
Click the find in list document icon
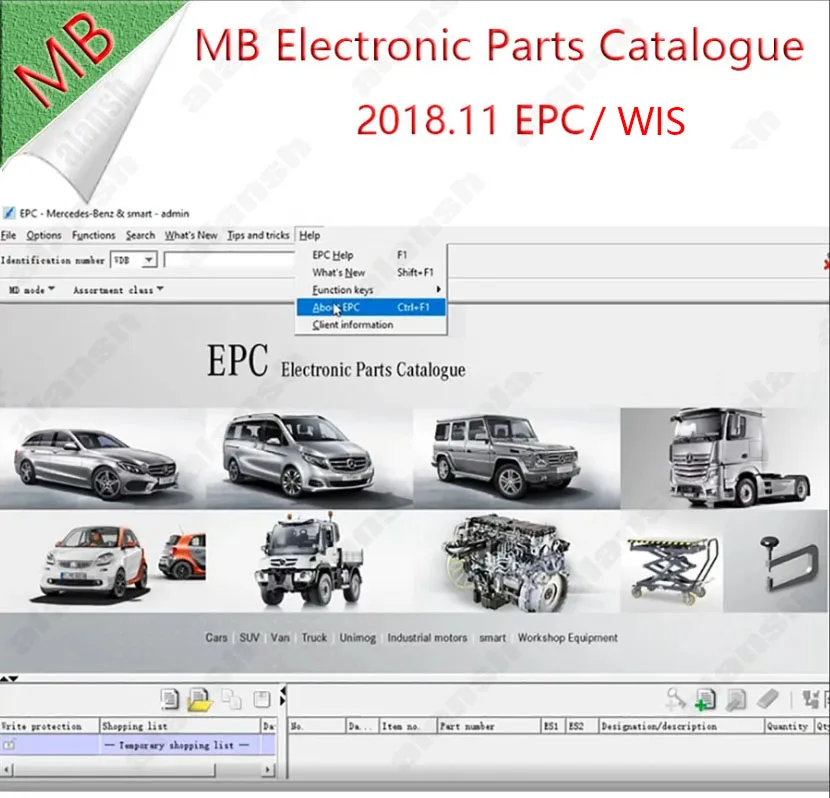coord(736,699)
